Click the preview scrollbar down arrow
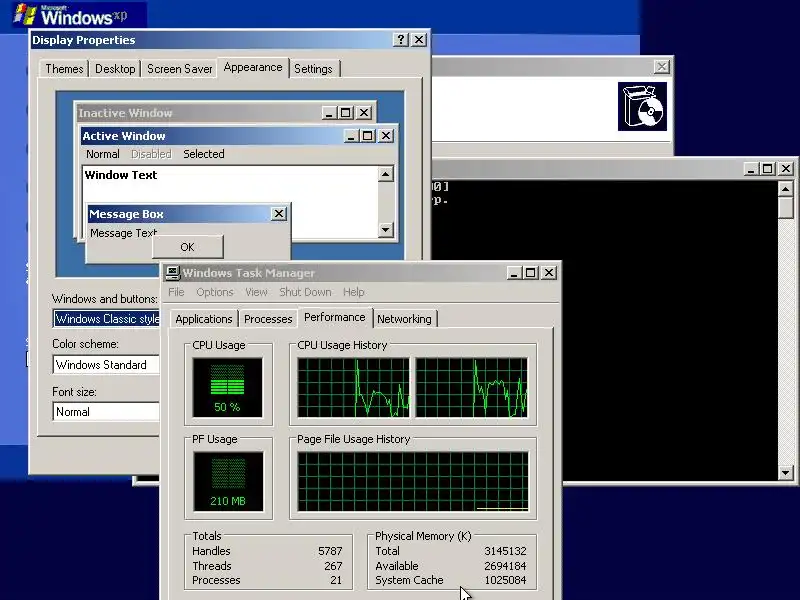Image resolution: width=800 pixels, height=600 pixels. pos(386,230)
